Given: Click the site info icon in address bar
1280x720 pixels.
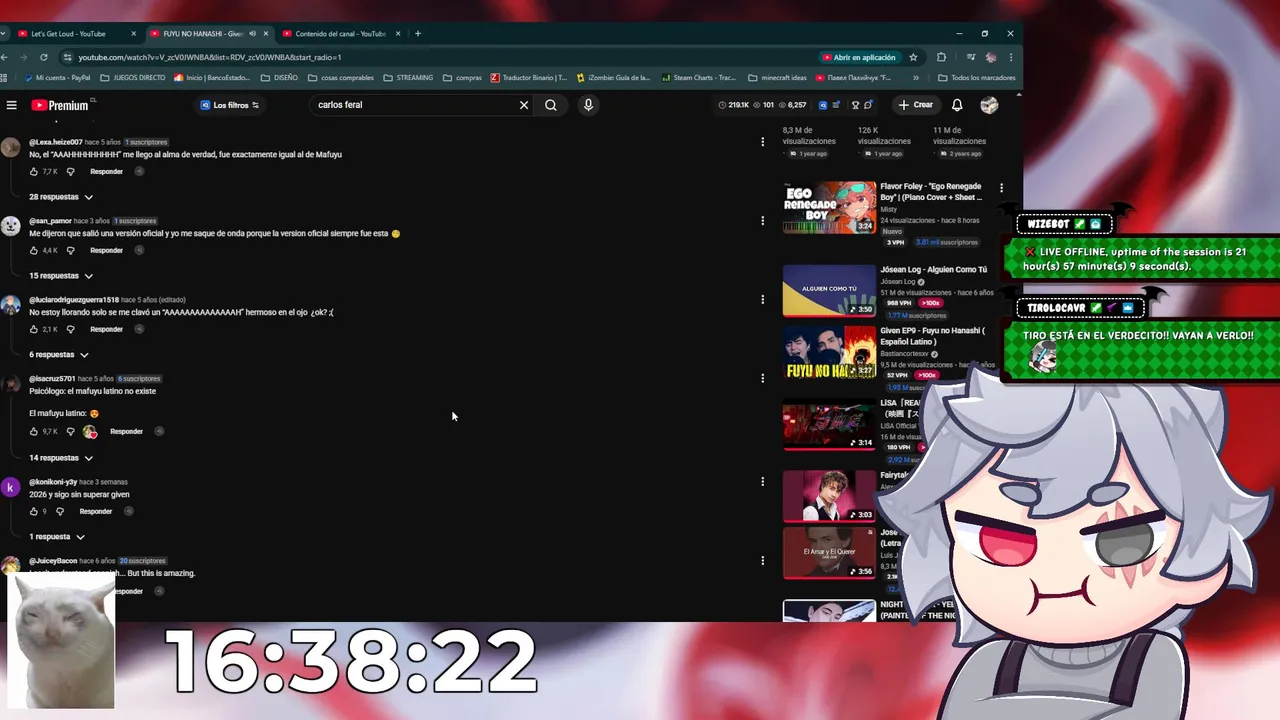Looking at the screenshot, I should pyautogui.click(x=67, y=57).
